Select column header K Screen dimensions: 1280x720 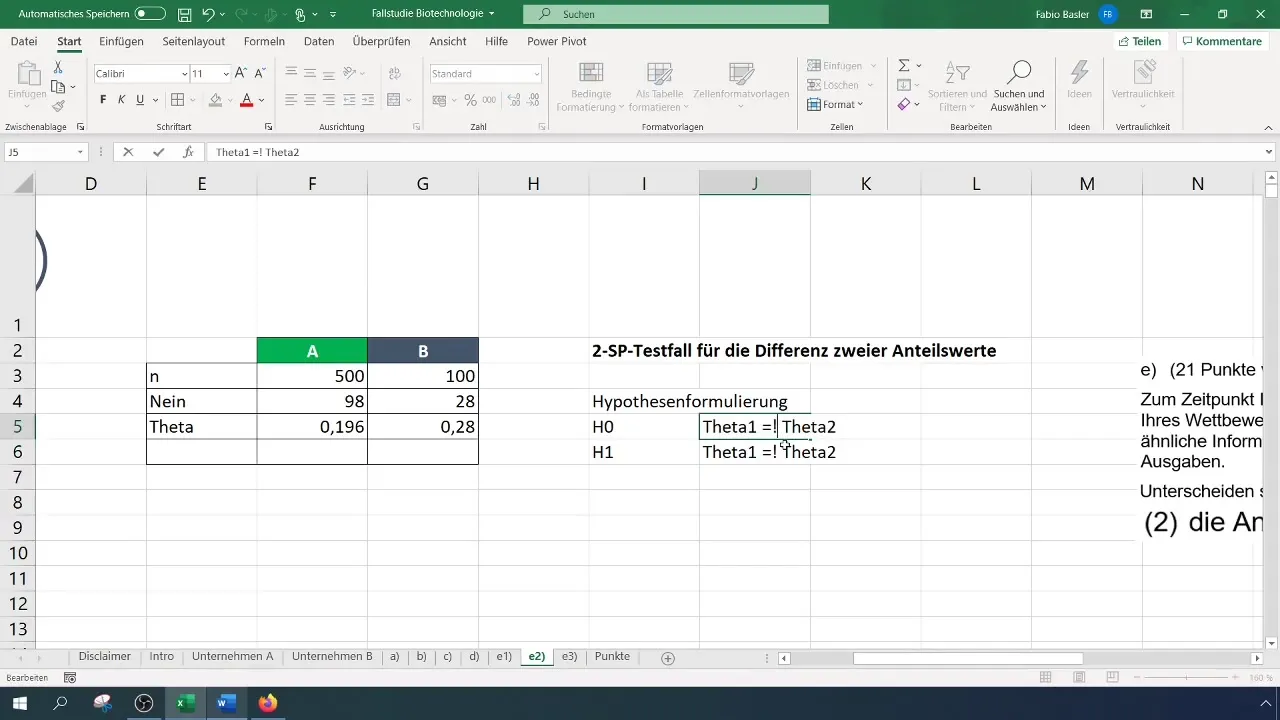coord(866,183)
